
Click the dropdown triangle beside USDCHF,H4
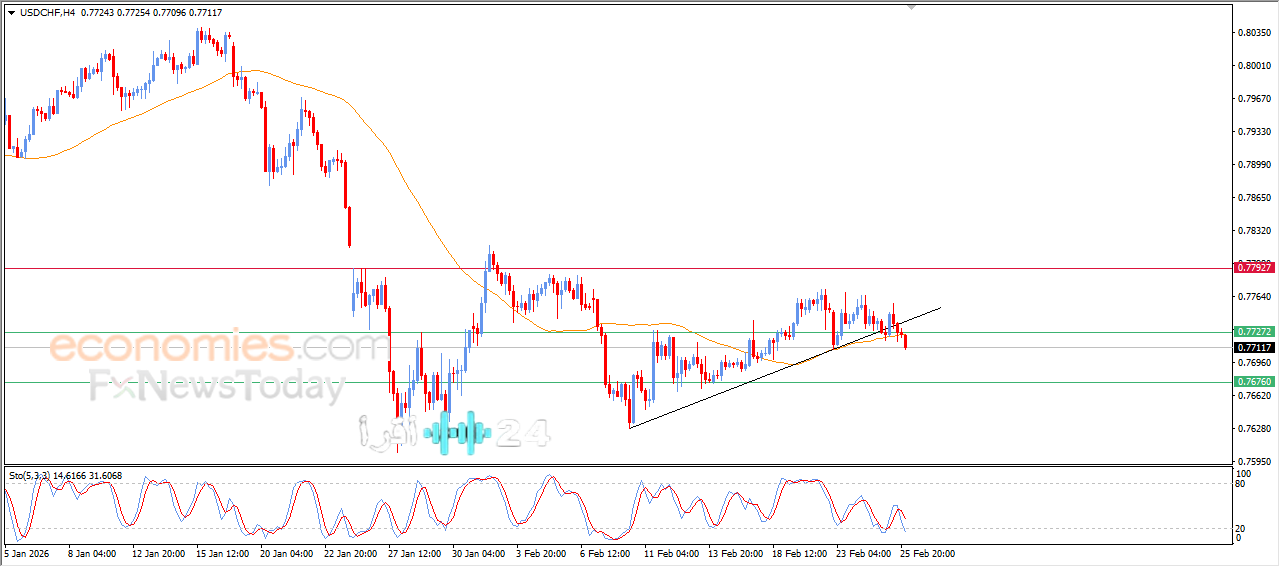[x=12, y=13]
